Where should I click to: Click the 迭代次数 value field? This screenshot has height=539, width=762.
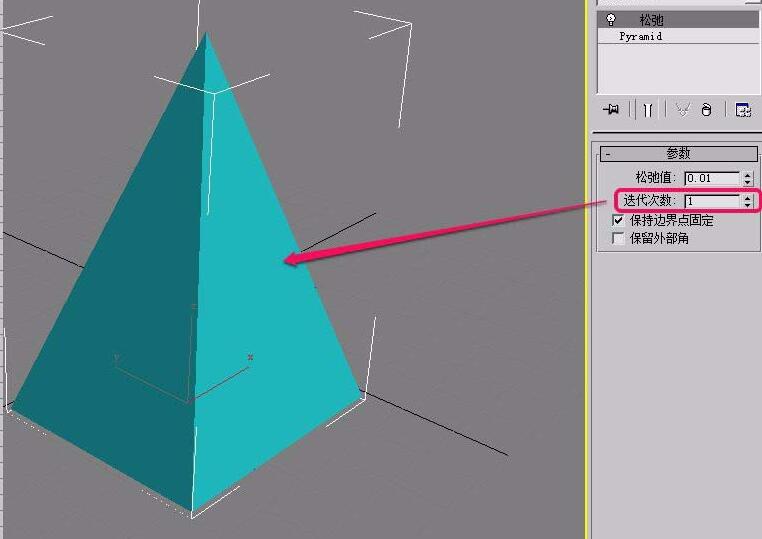click(711, 201)
